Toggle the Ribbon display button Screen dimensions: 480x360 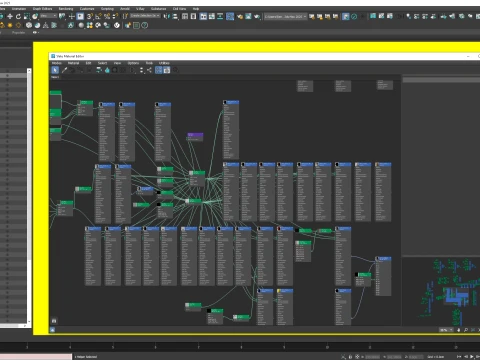(203, 16)
